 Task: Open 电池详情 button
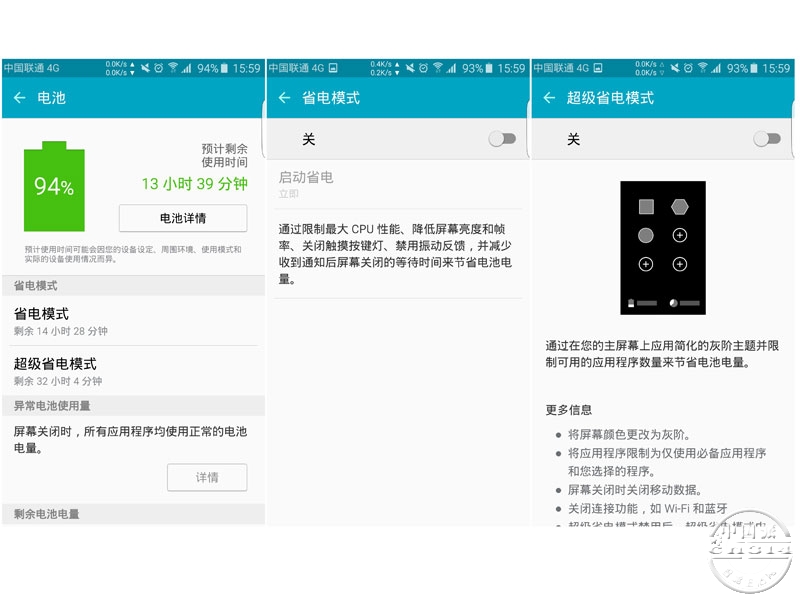(x=183, y=218)
